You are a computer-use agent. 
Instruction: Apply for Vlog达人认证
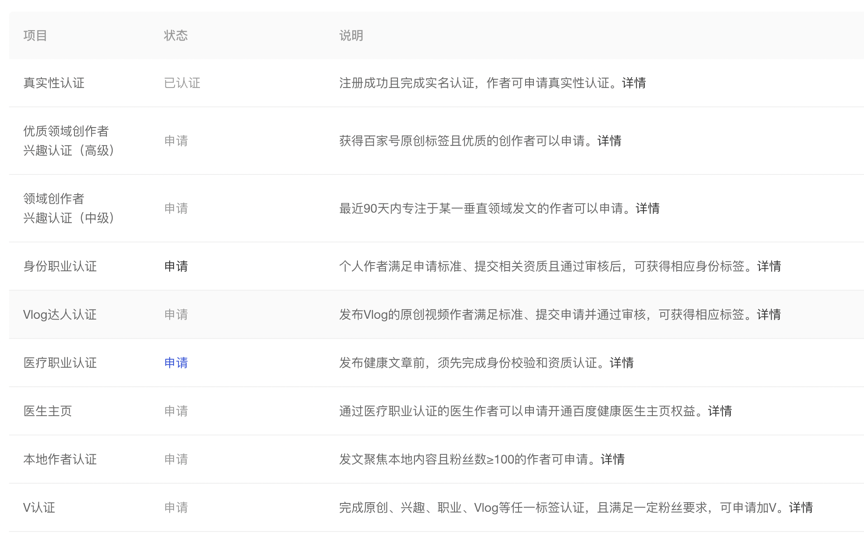point(176,314)
